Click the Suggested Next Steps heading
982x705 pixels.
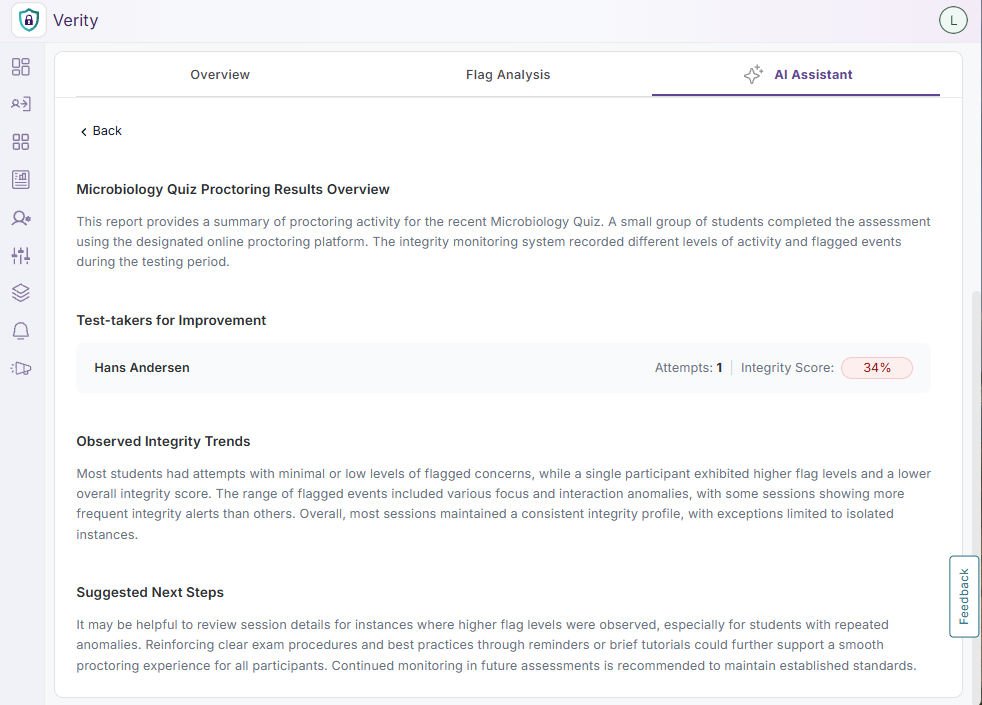(x=150, y=592)
